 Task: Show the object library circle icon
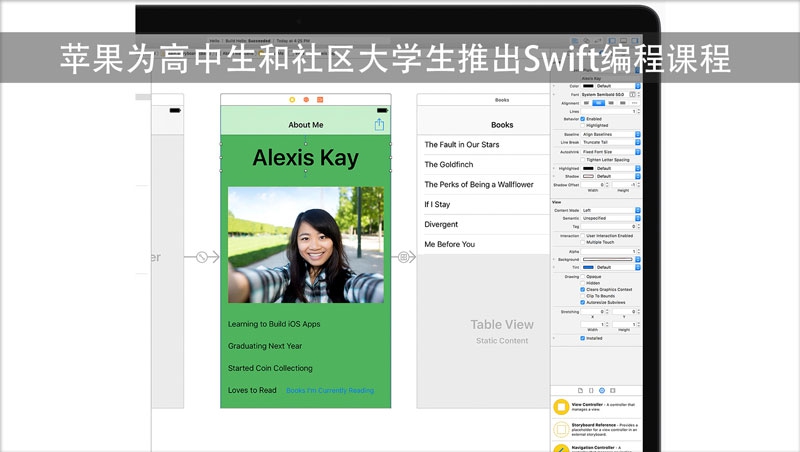pos(602,390)
